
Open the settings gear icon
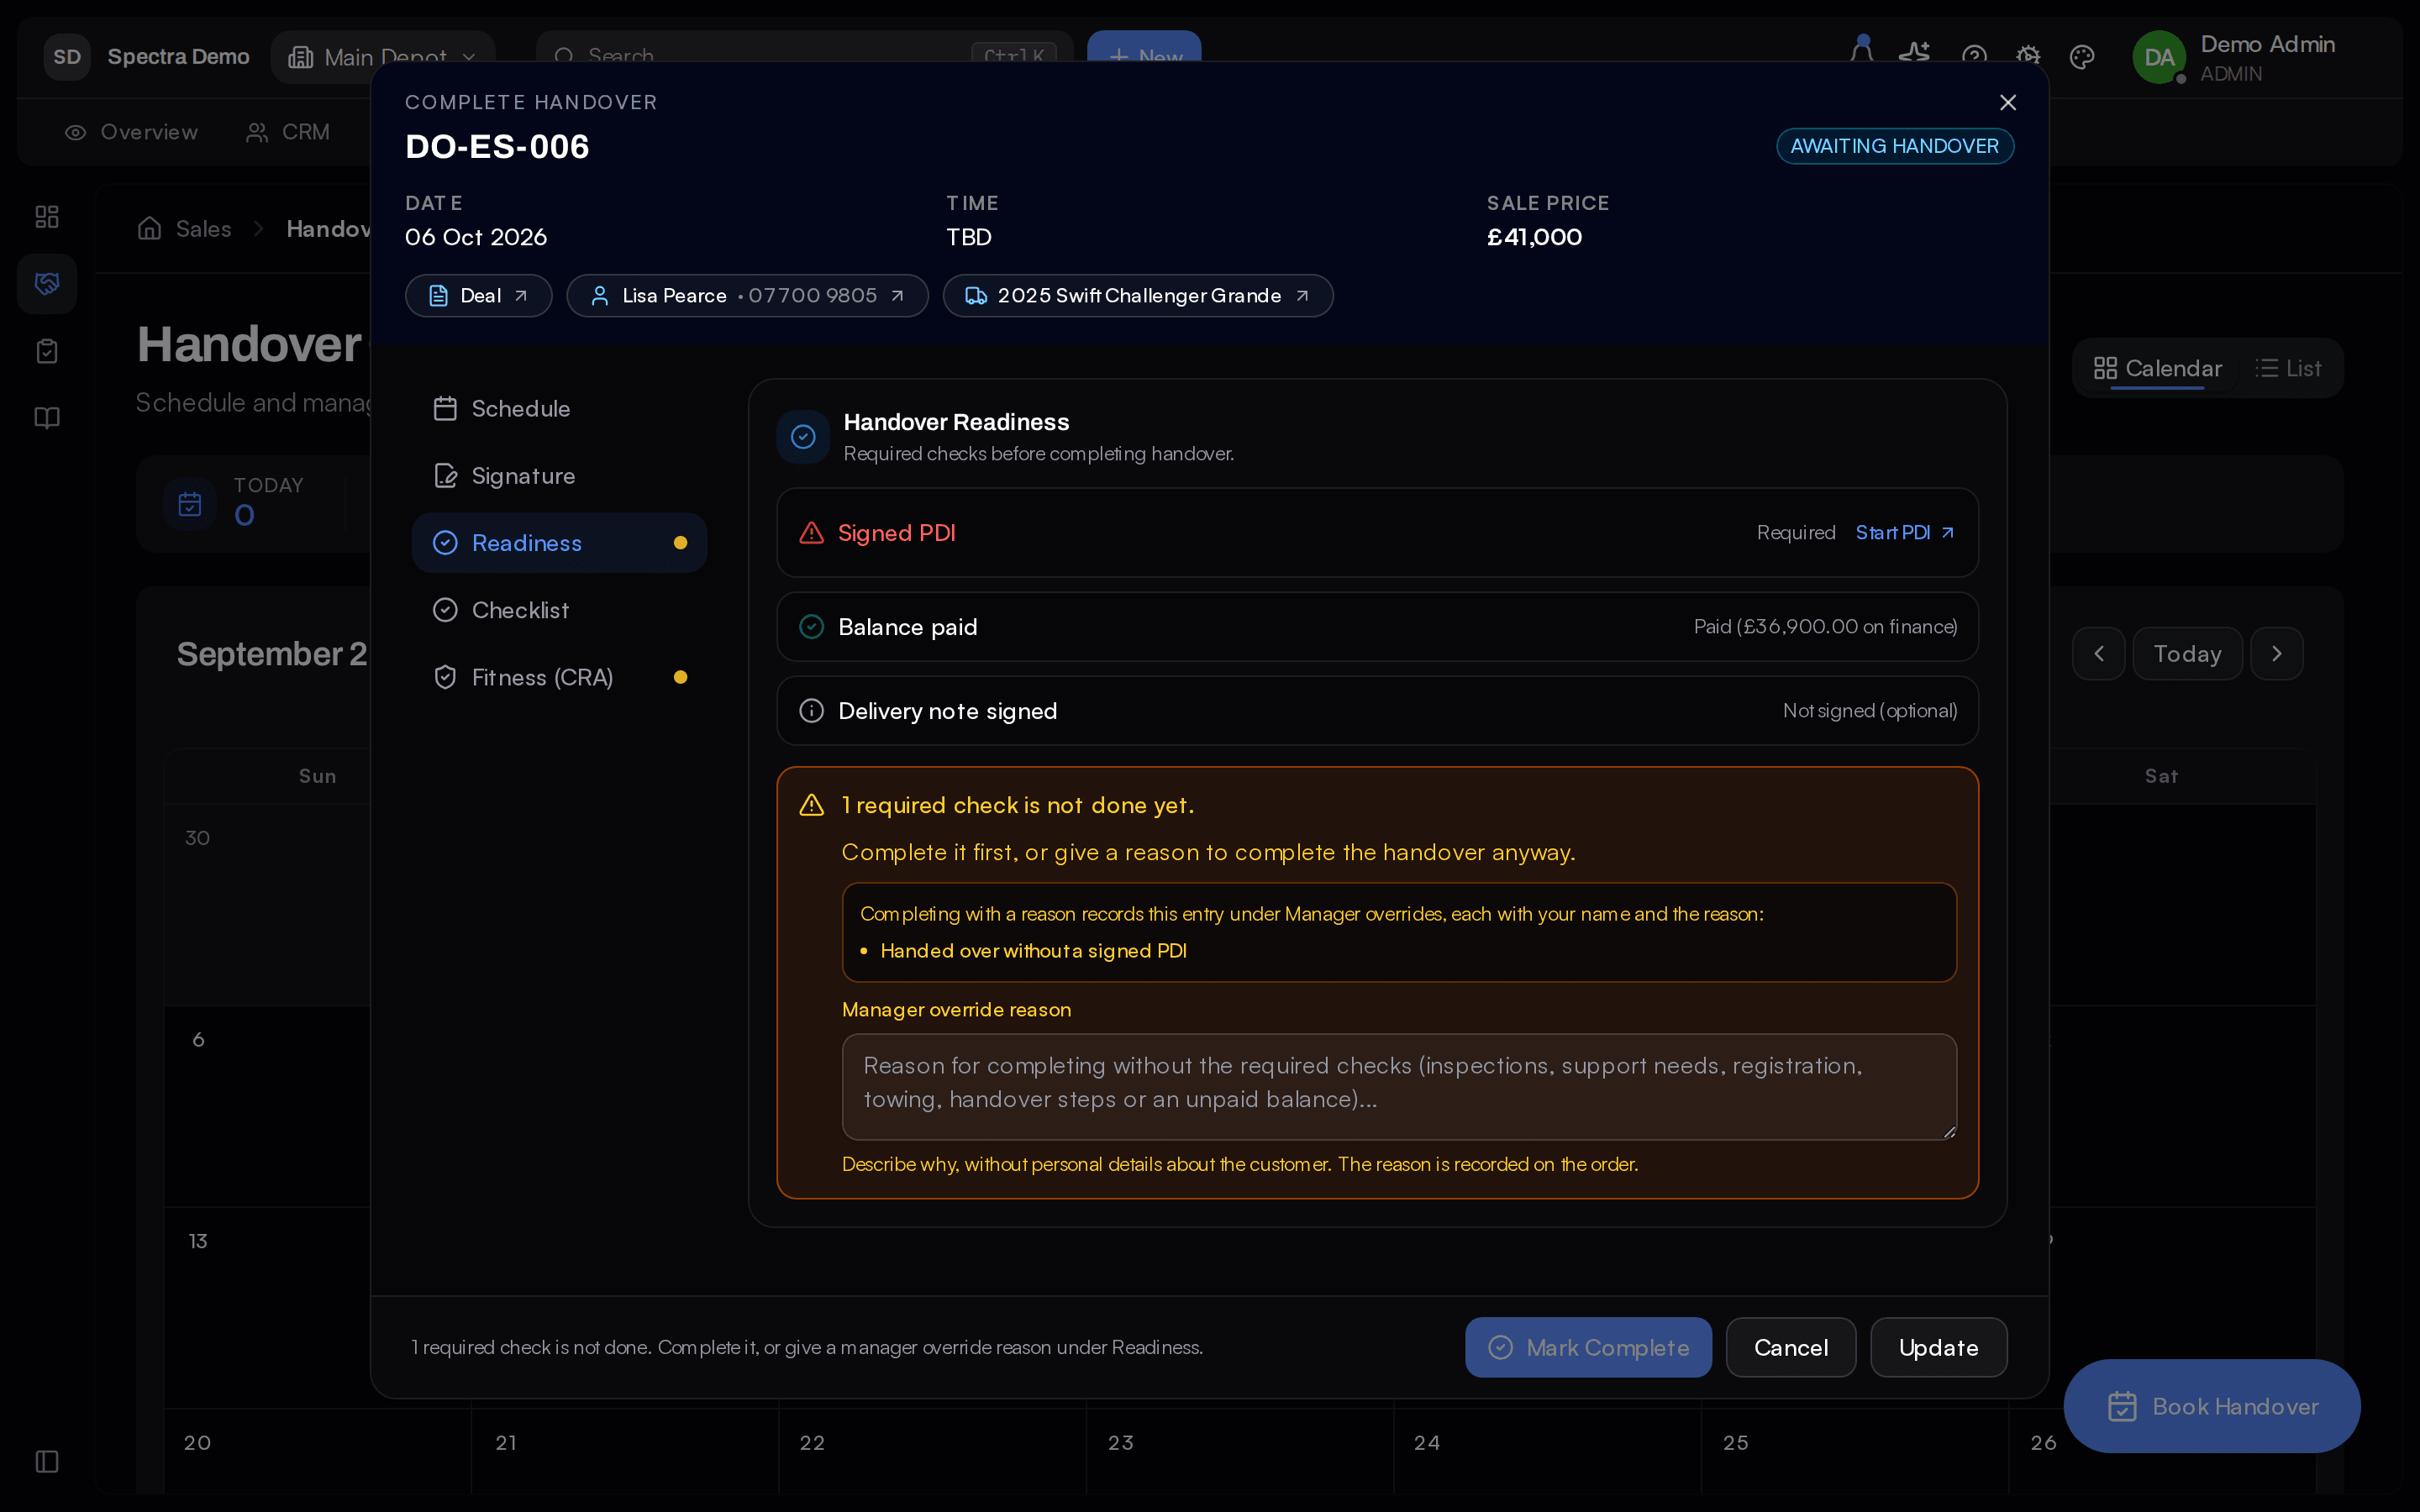(x=2028, y=57)
